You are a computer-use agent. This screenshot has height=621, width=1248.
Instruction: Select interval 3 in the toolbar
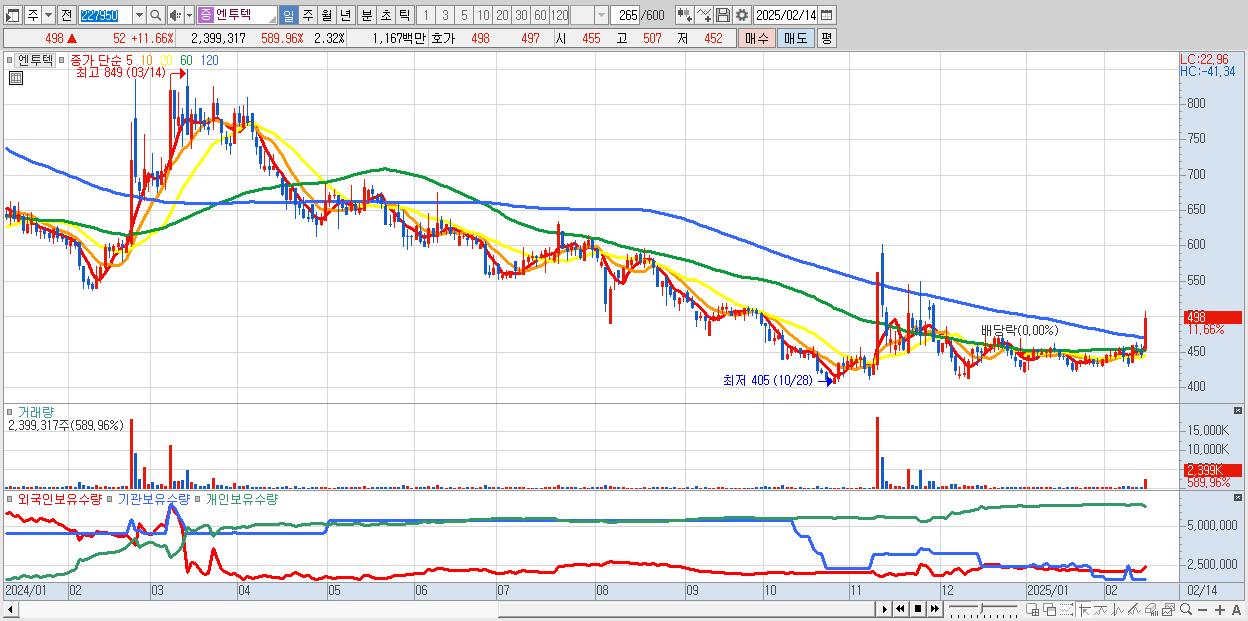pos(445,15)
